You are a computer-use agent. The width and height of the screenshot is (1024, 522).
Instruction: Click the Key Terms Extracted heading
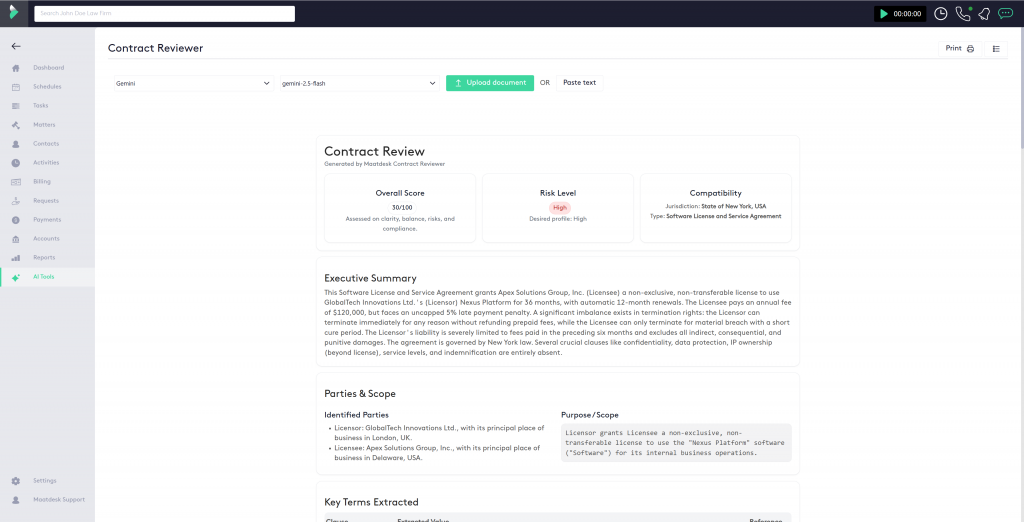pyautogui.click(x=371, y=502)
